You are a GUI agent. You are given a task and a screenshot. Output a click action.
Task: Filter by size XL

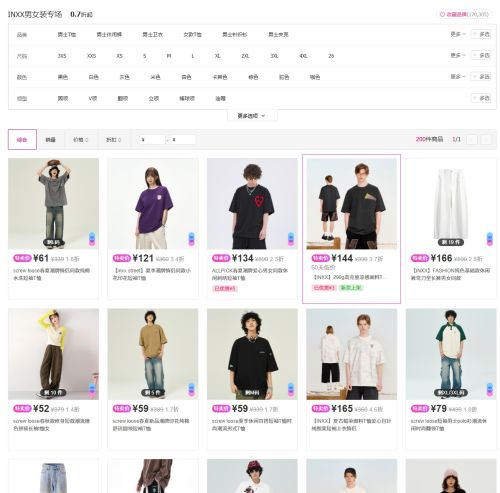pyautogui.click(x=217, y=56)
